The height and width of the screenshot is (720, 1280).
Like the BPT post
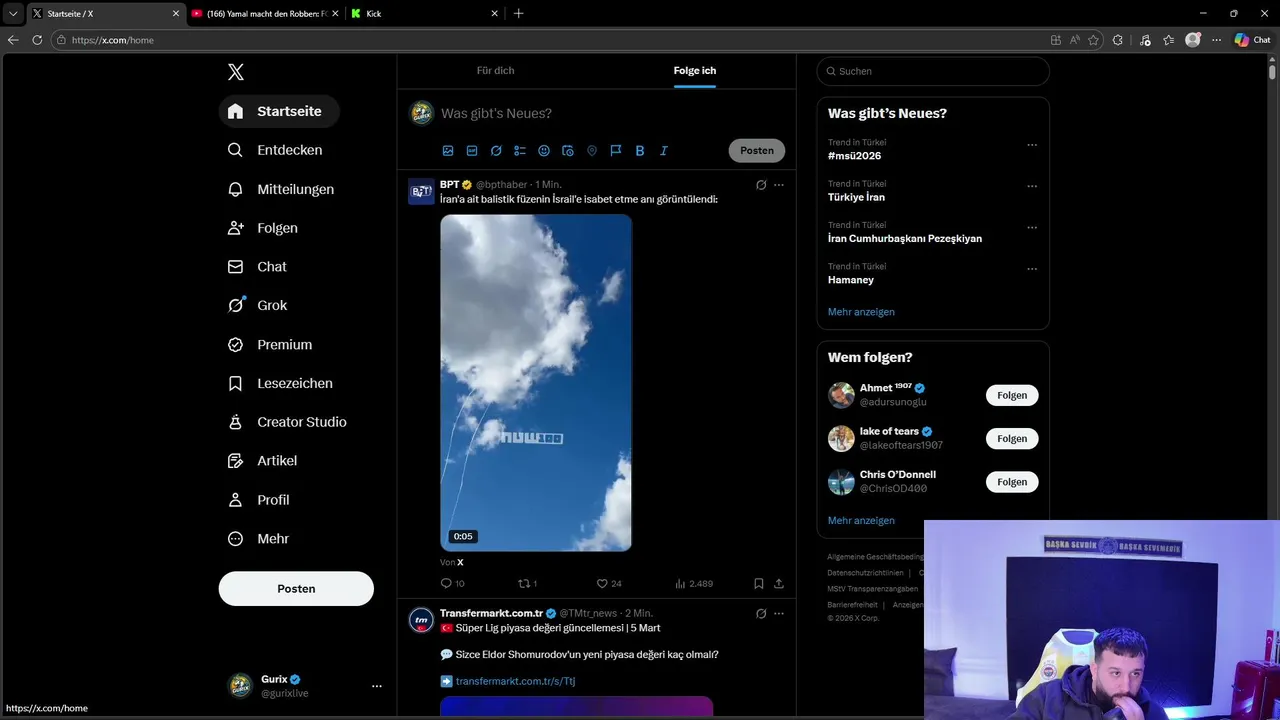tap(602, 583)
